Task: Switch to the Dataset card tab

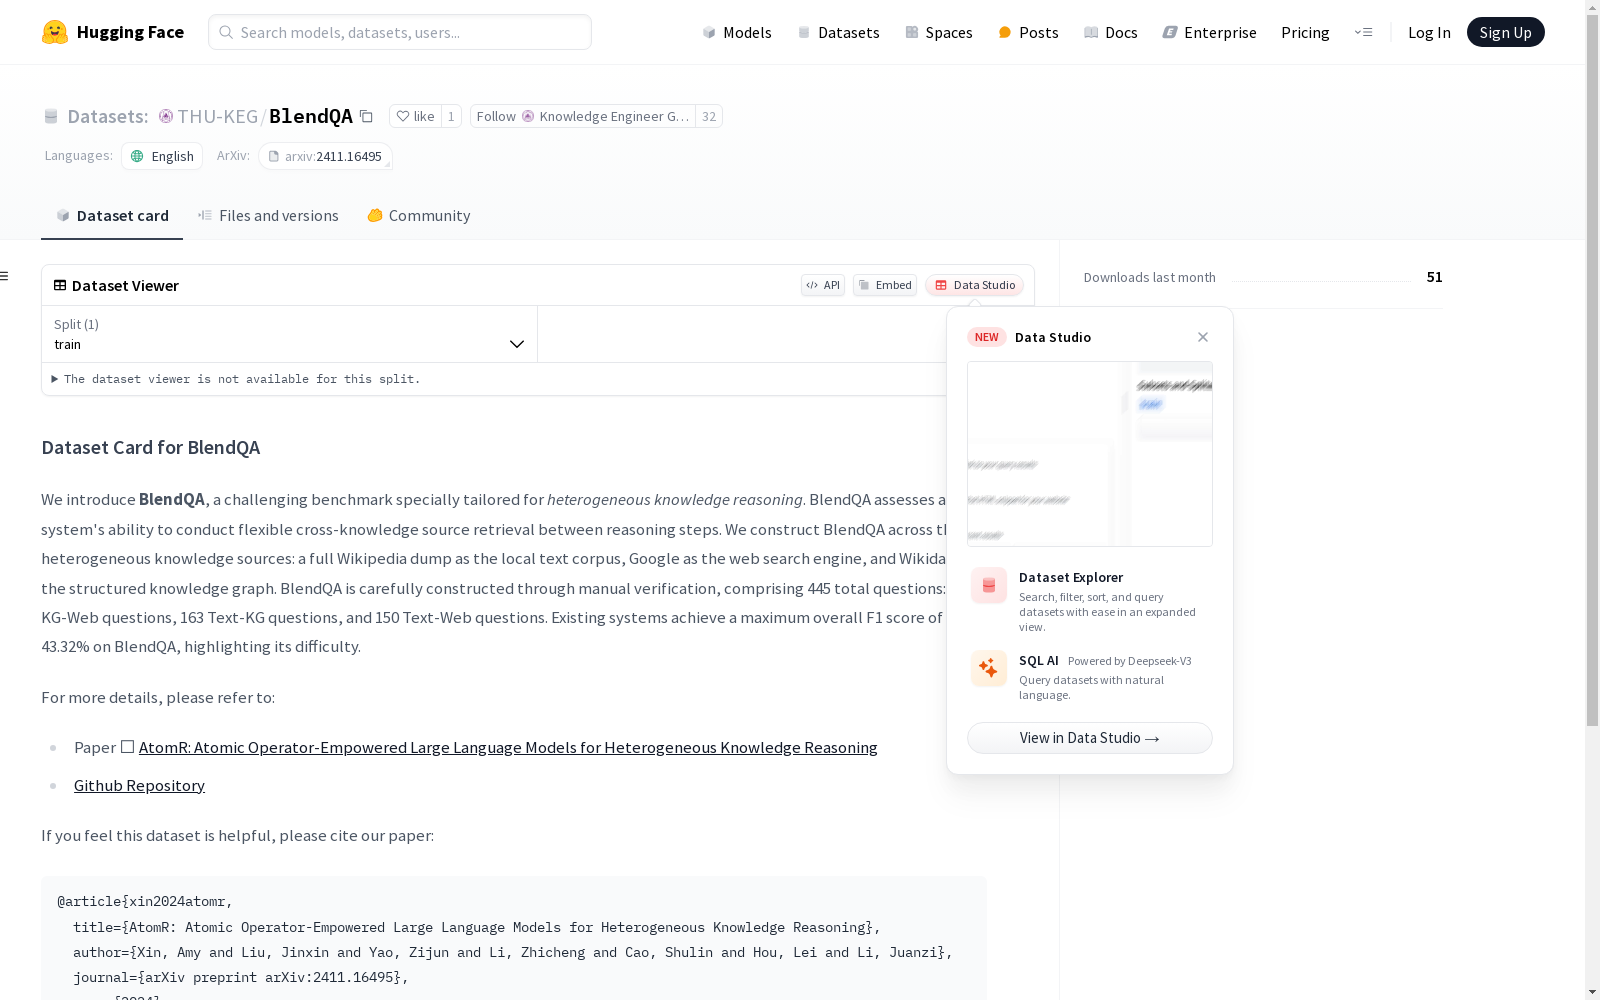Action: pos(112,216)
